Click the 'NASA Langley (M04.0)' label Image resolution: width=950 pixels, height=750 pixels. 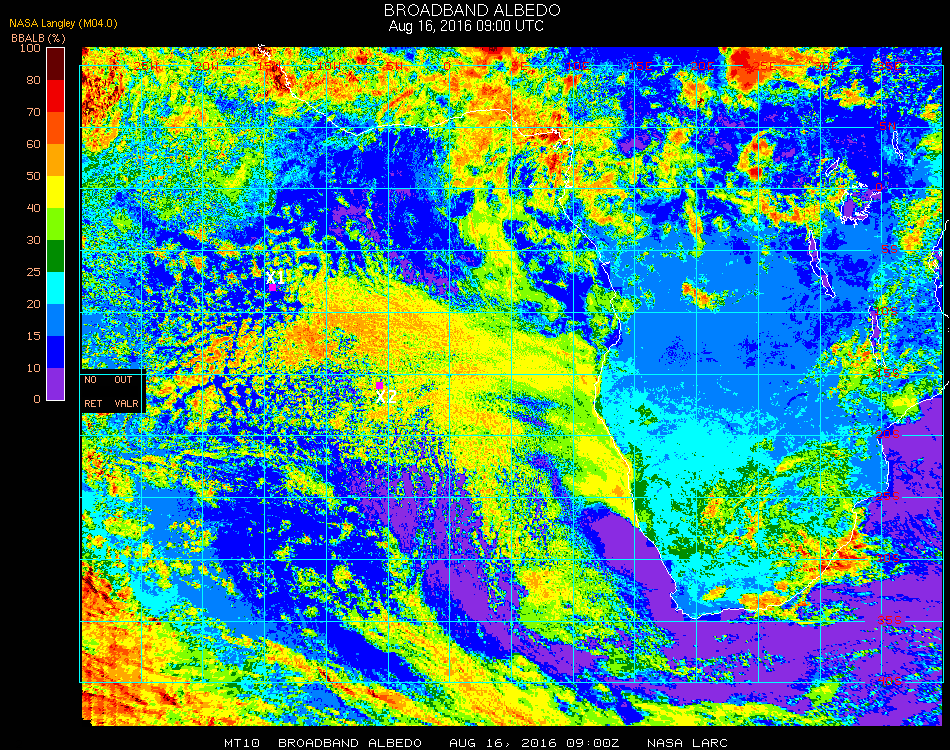click(63, 24)
